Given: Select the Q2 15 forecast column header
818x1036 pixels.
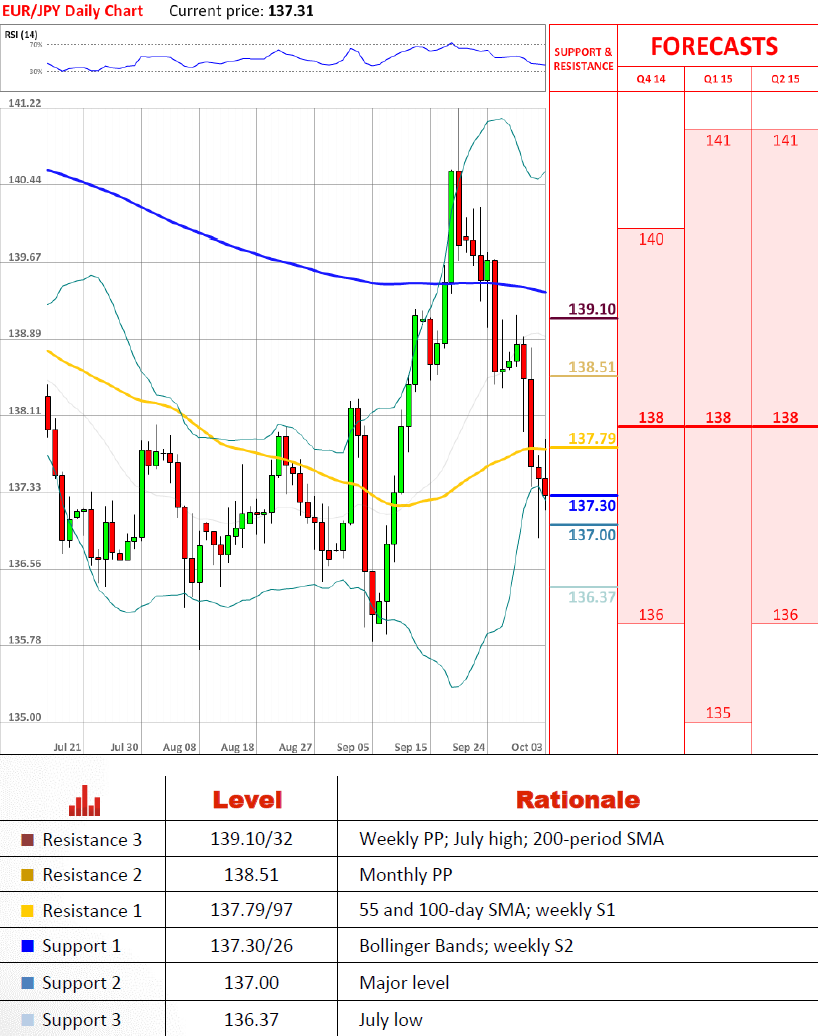Looking at the screenshot, I should pos(786,79).
